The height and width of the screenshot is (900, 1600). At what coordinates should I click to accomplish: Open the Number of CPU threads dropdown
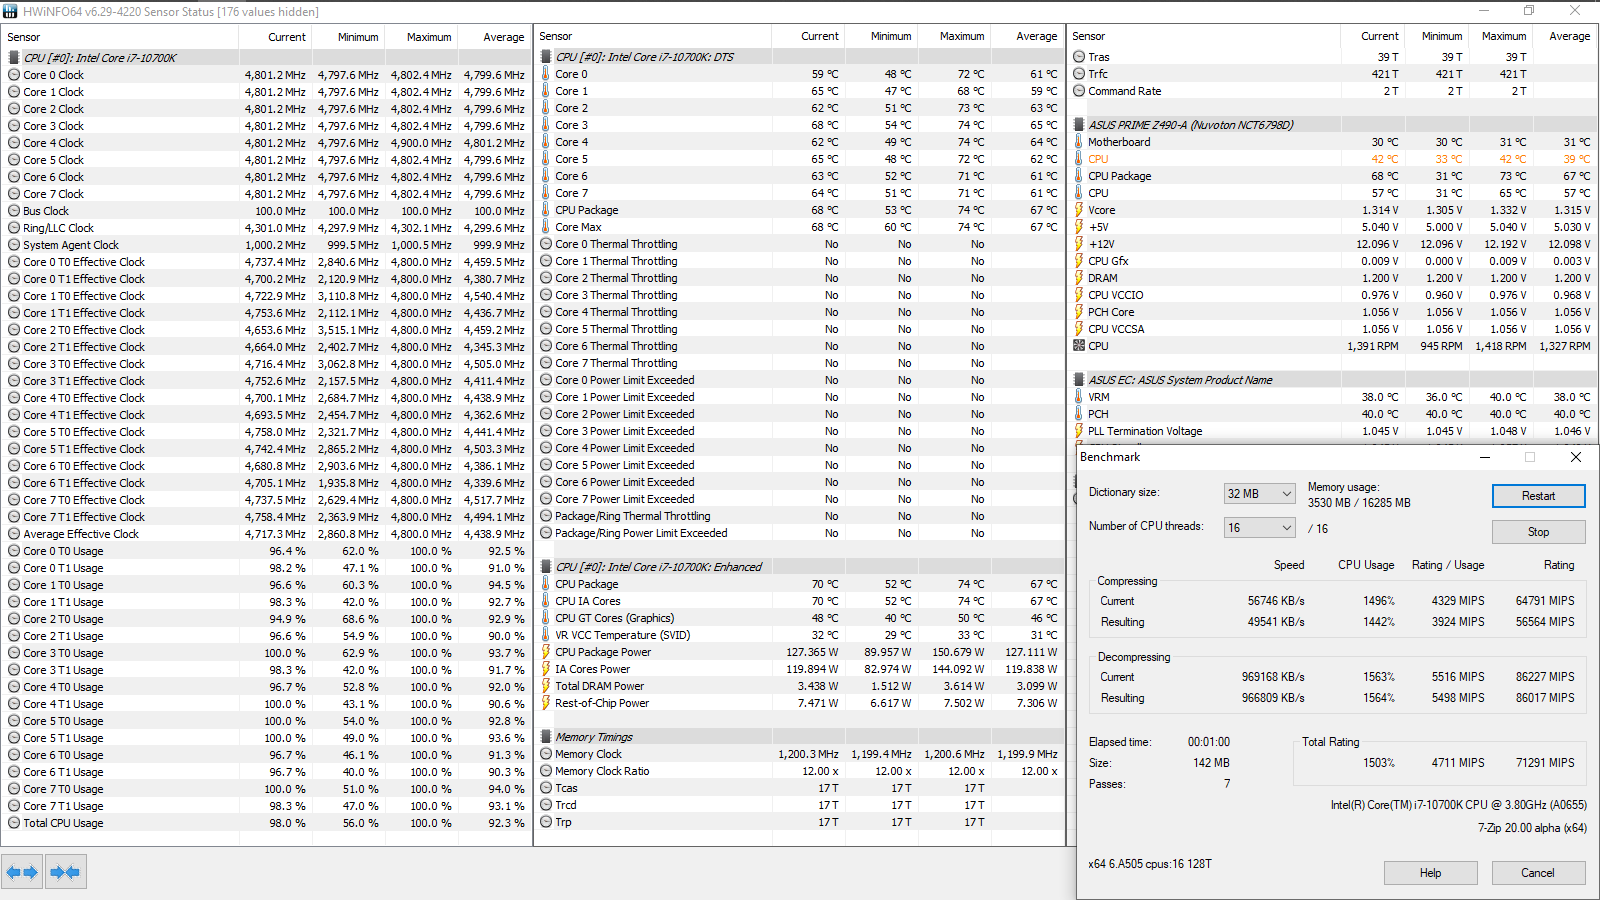[x=1260, y=528]
